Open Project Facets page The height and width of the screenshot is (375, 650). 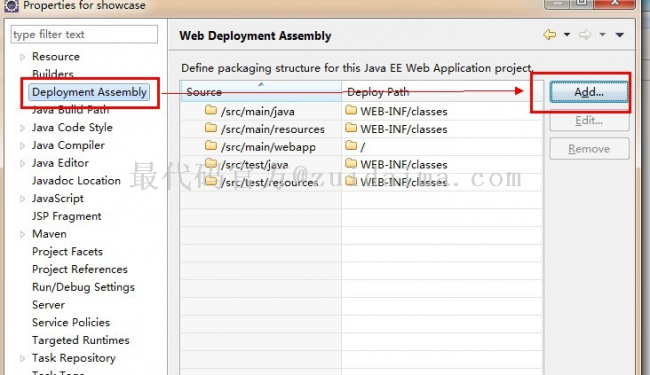coord(68,252)
